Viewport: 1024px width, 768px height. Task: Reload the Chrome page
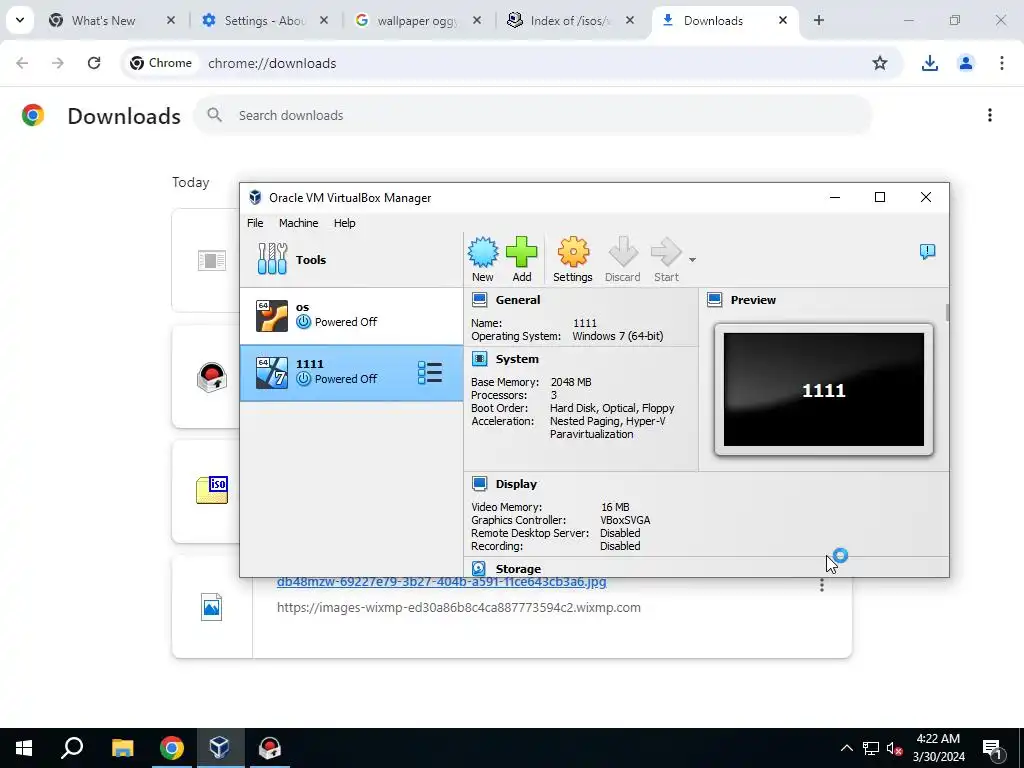click(x=94, y=63)
